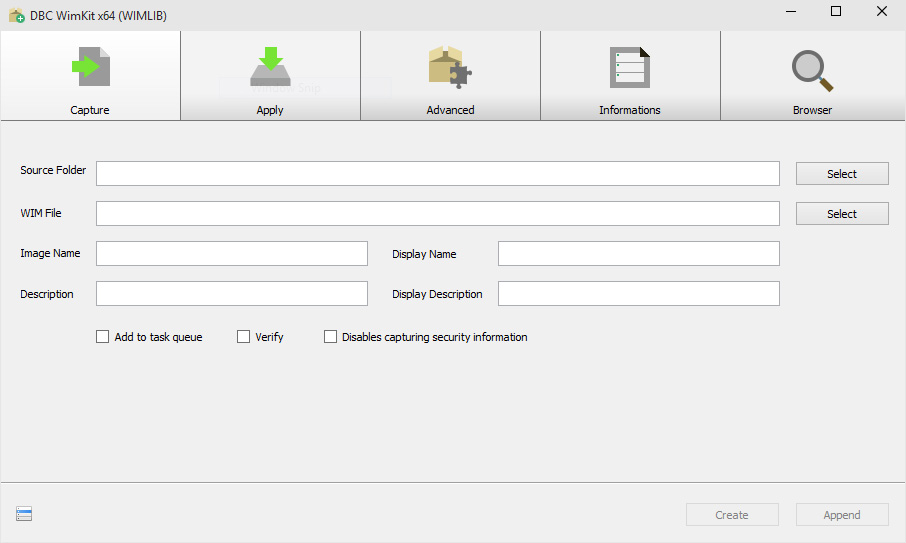Select the Advanced puzzle box icon
The height and width of the screenshot is (543, 906).
click(450, 67)
